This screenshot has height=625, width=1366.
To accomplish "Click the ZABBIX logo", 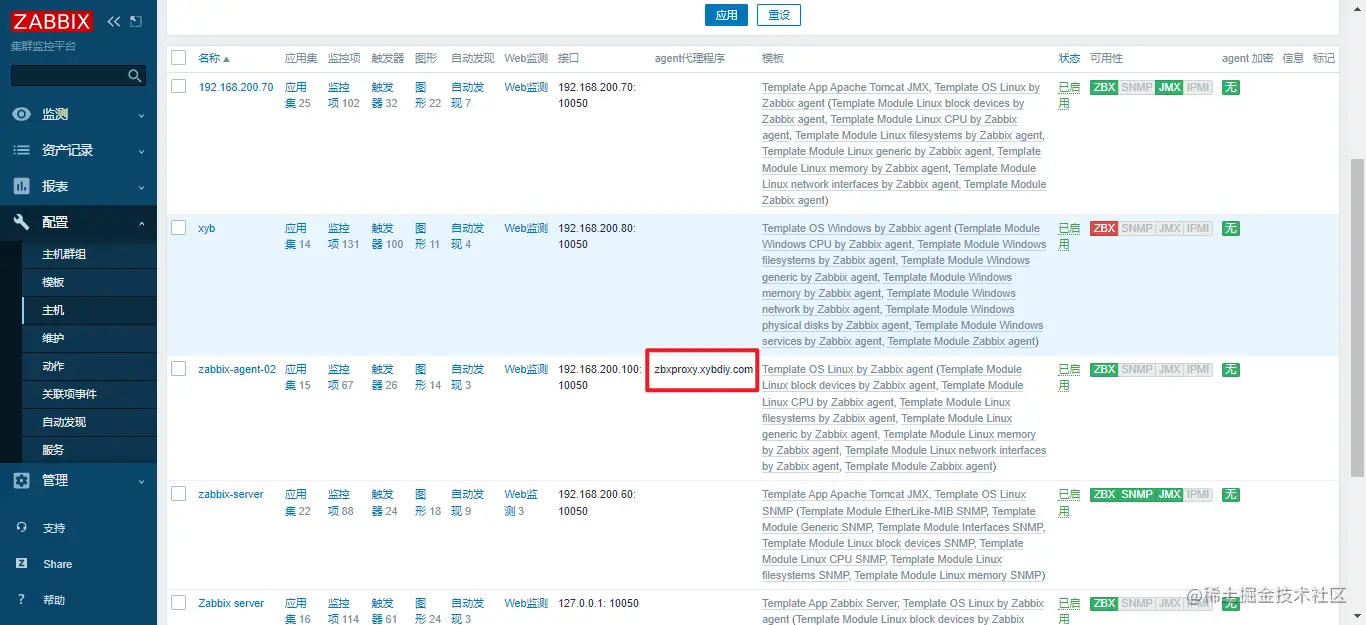I will pos(52,21).
